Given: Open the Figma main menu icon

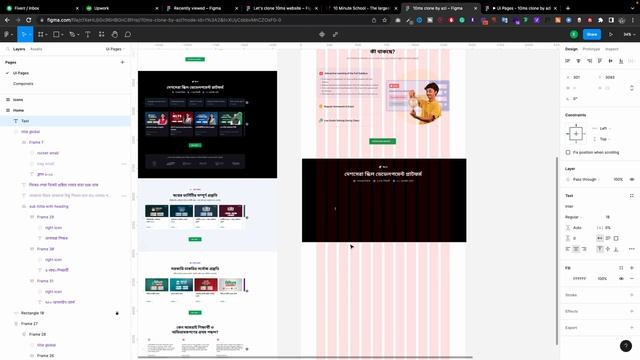Looking at the screenshot, I should (7, 35).
